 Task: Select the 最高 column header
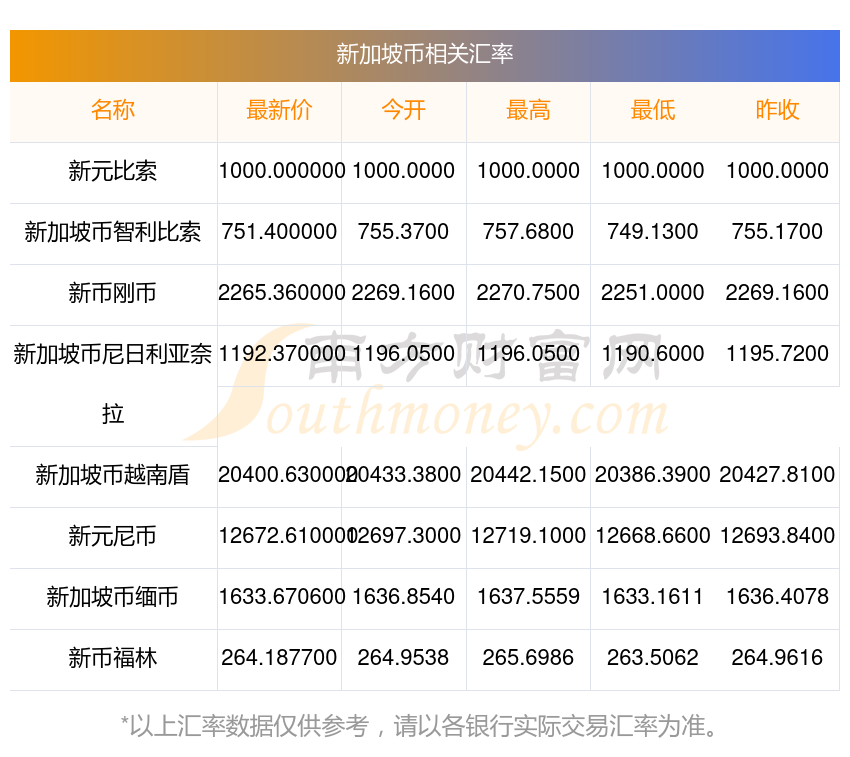(528, 110)
